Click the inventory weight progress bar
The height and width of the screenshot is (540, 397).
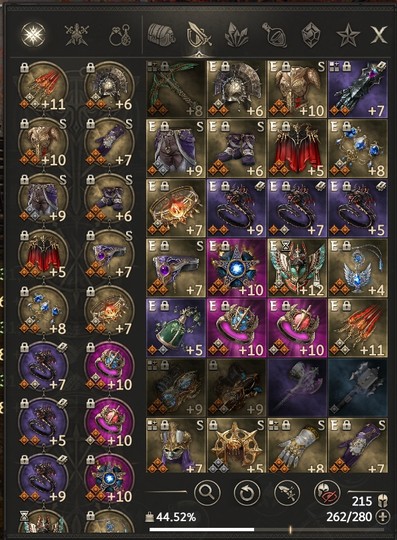pyautogui.click(x=267, y=530)
